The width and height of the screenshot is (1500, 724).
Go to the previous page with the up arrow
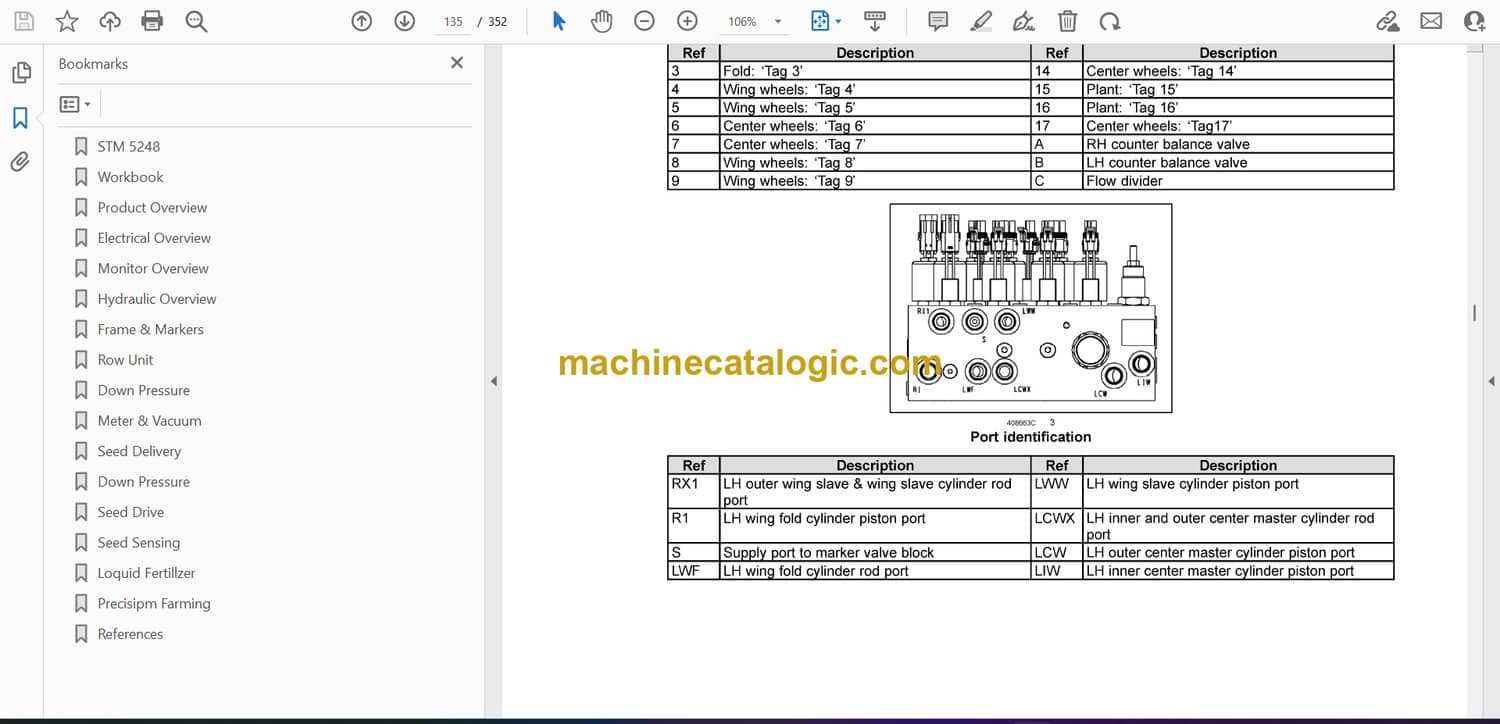(362, 21)
